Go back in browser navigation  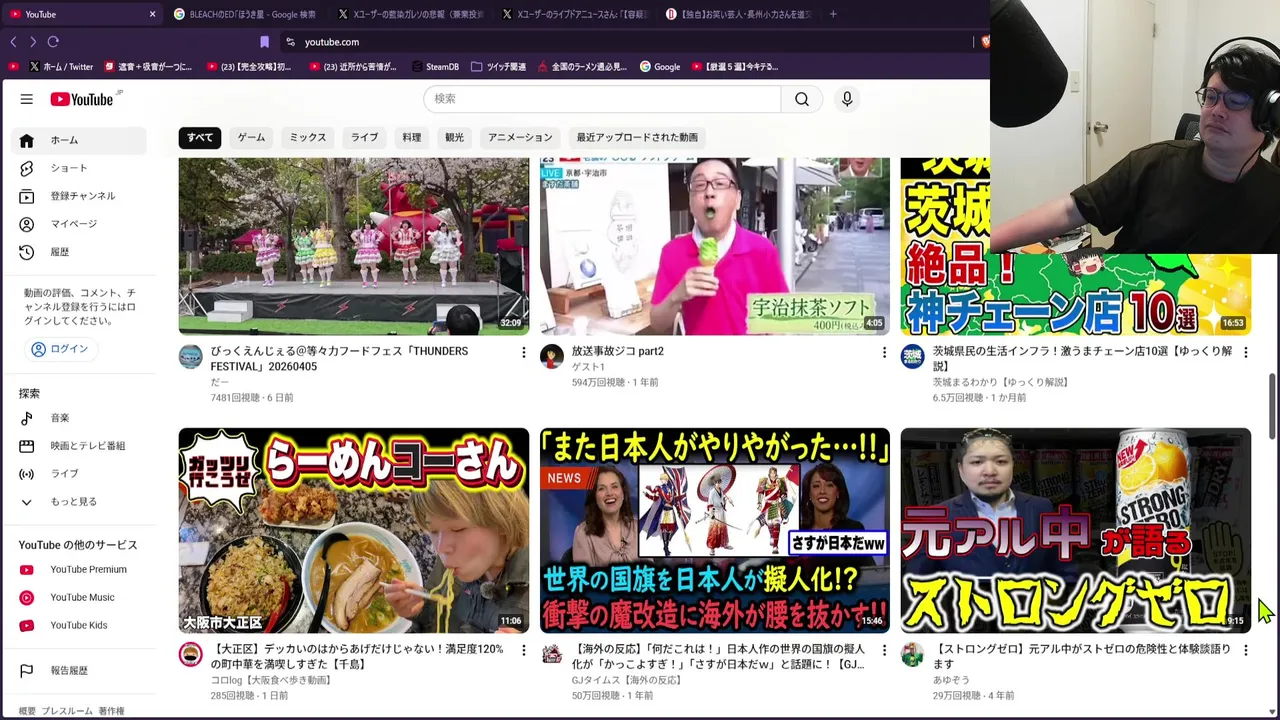coord(13,42)
